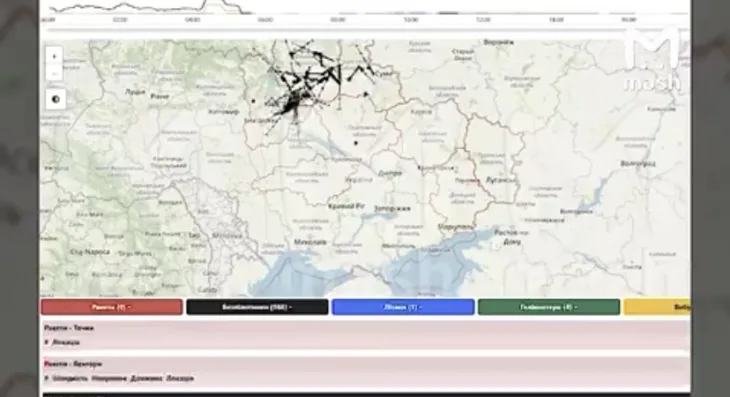This screenshot has height=397, width=730.
Task: Sort Ракети - Вектори table by Локація
Action: tap(180, 378)
